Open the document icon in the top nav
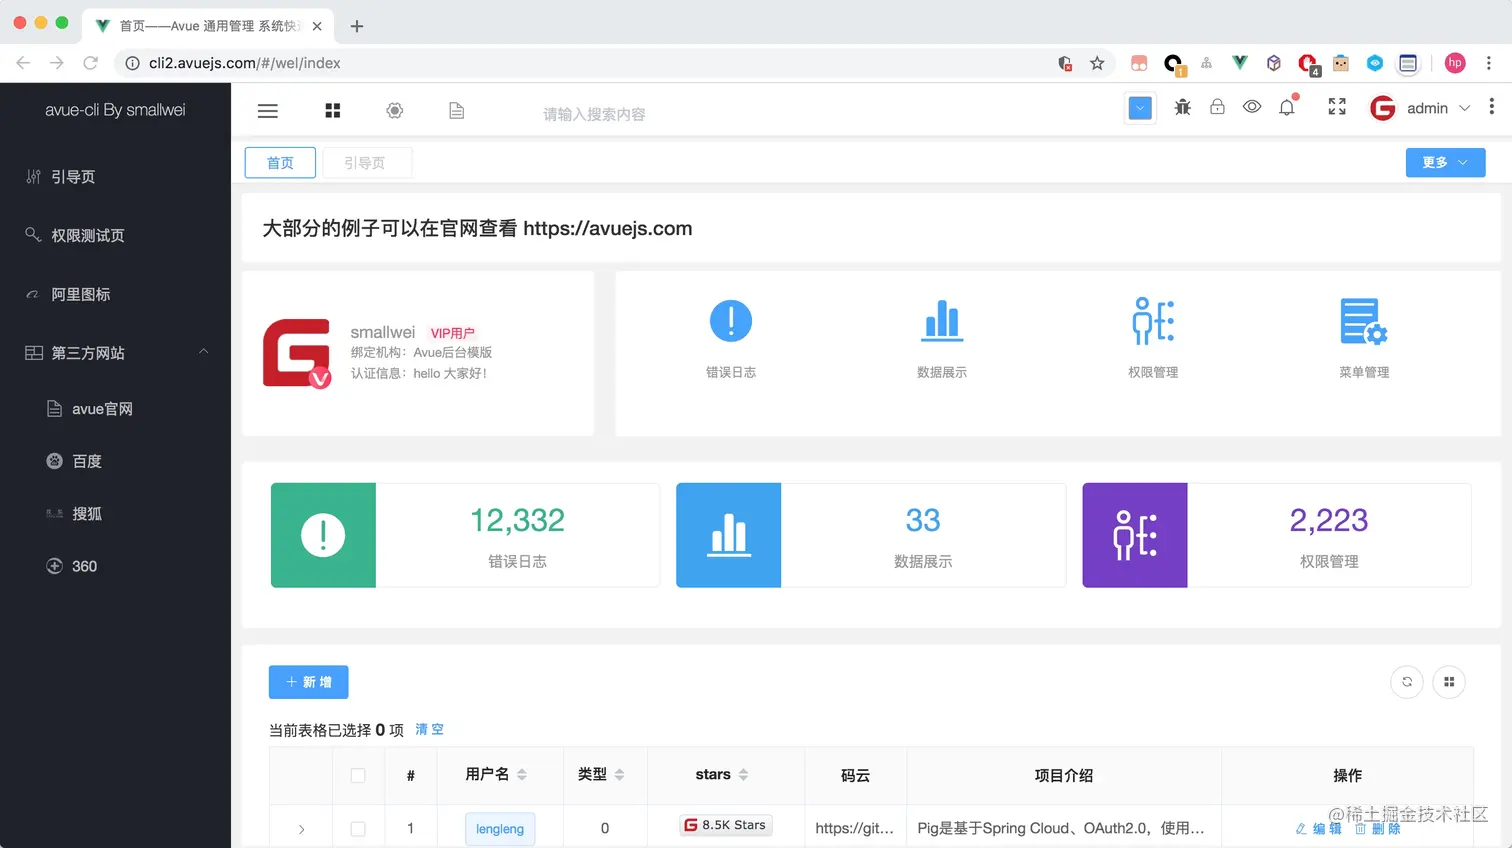Image resolution: width=1512 pixels, height=848 pixels. coord(456,111)
